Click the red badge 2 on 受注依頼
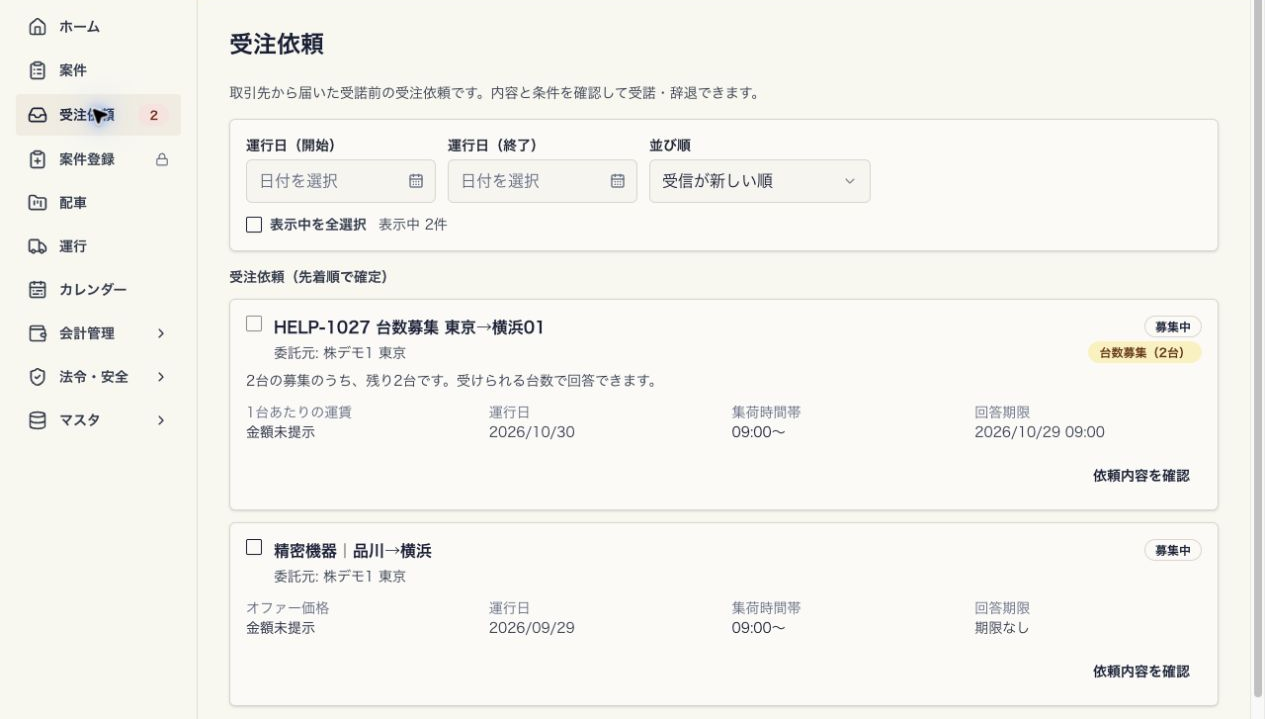 (x=153, y=115)
